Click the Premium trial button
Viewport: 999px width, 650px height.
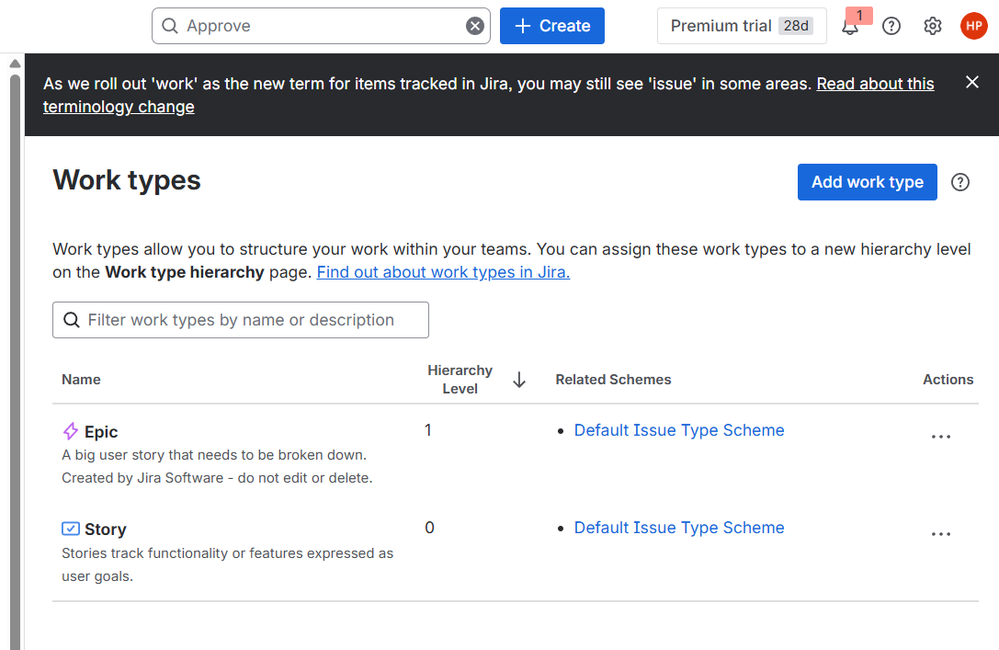[x=742, y=26]
